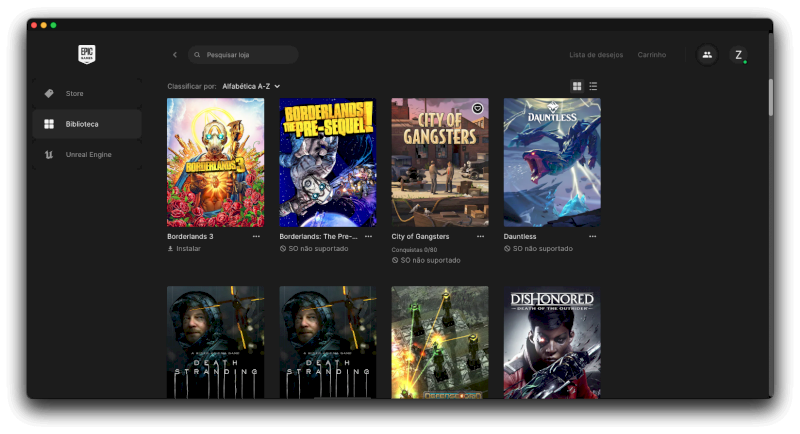The width and height of the screenshot is (800, 434).
Task: Open the Dauntless cover art
Action: click(552, 162)
